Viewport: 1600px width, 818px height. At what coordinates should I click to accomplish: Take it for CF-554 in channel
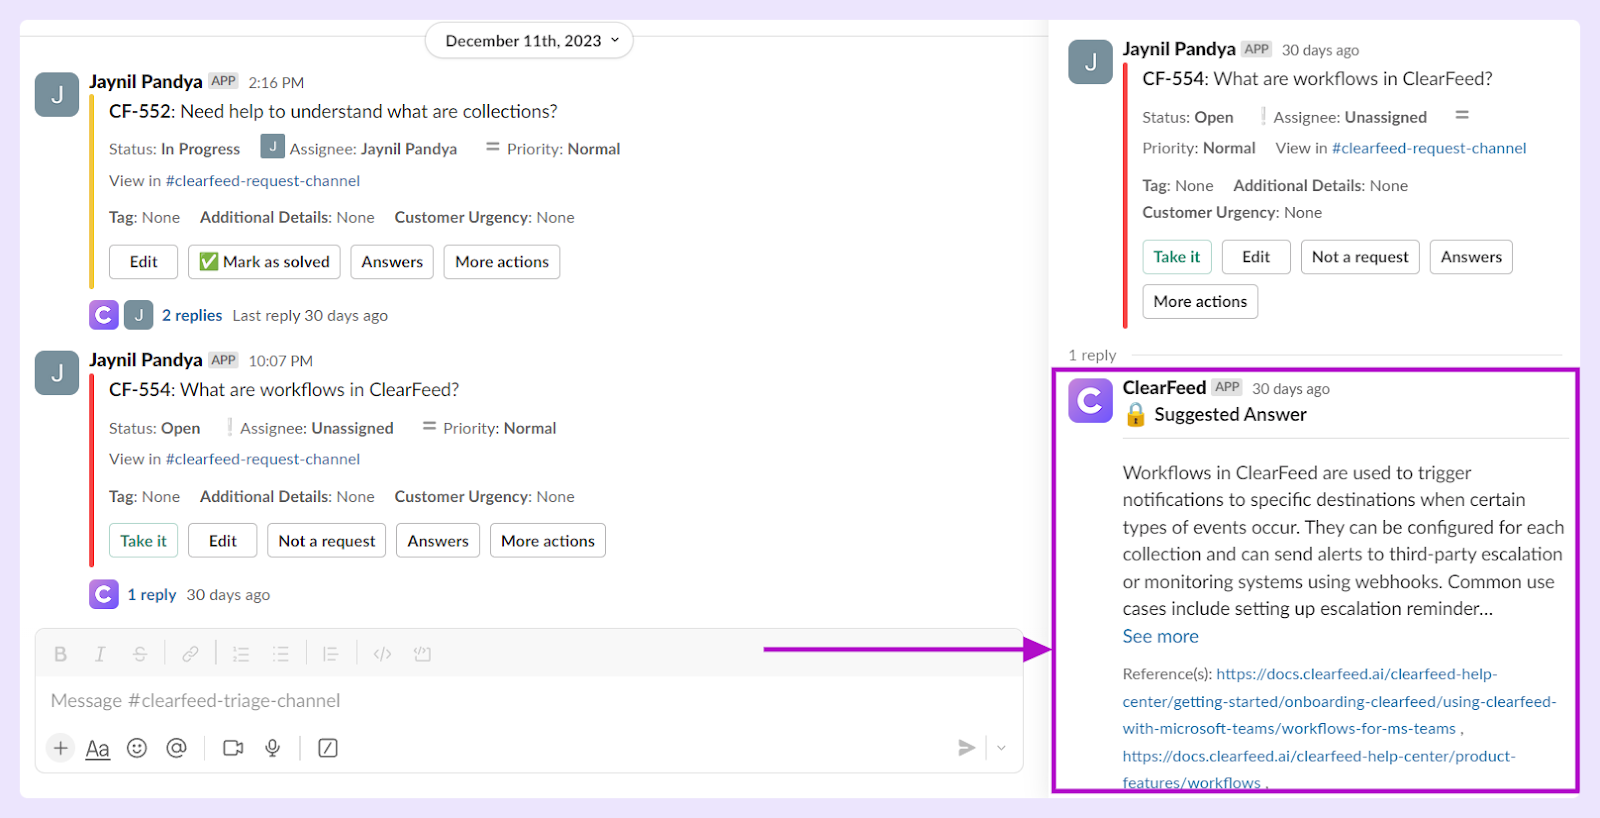coord(143,541)
